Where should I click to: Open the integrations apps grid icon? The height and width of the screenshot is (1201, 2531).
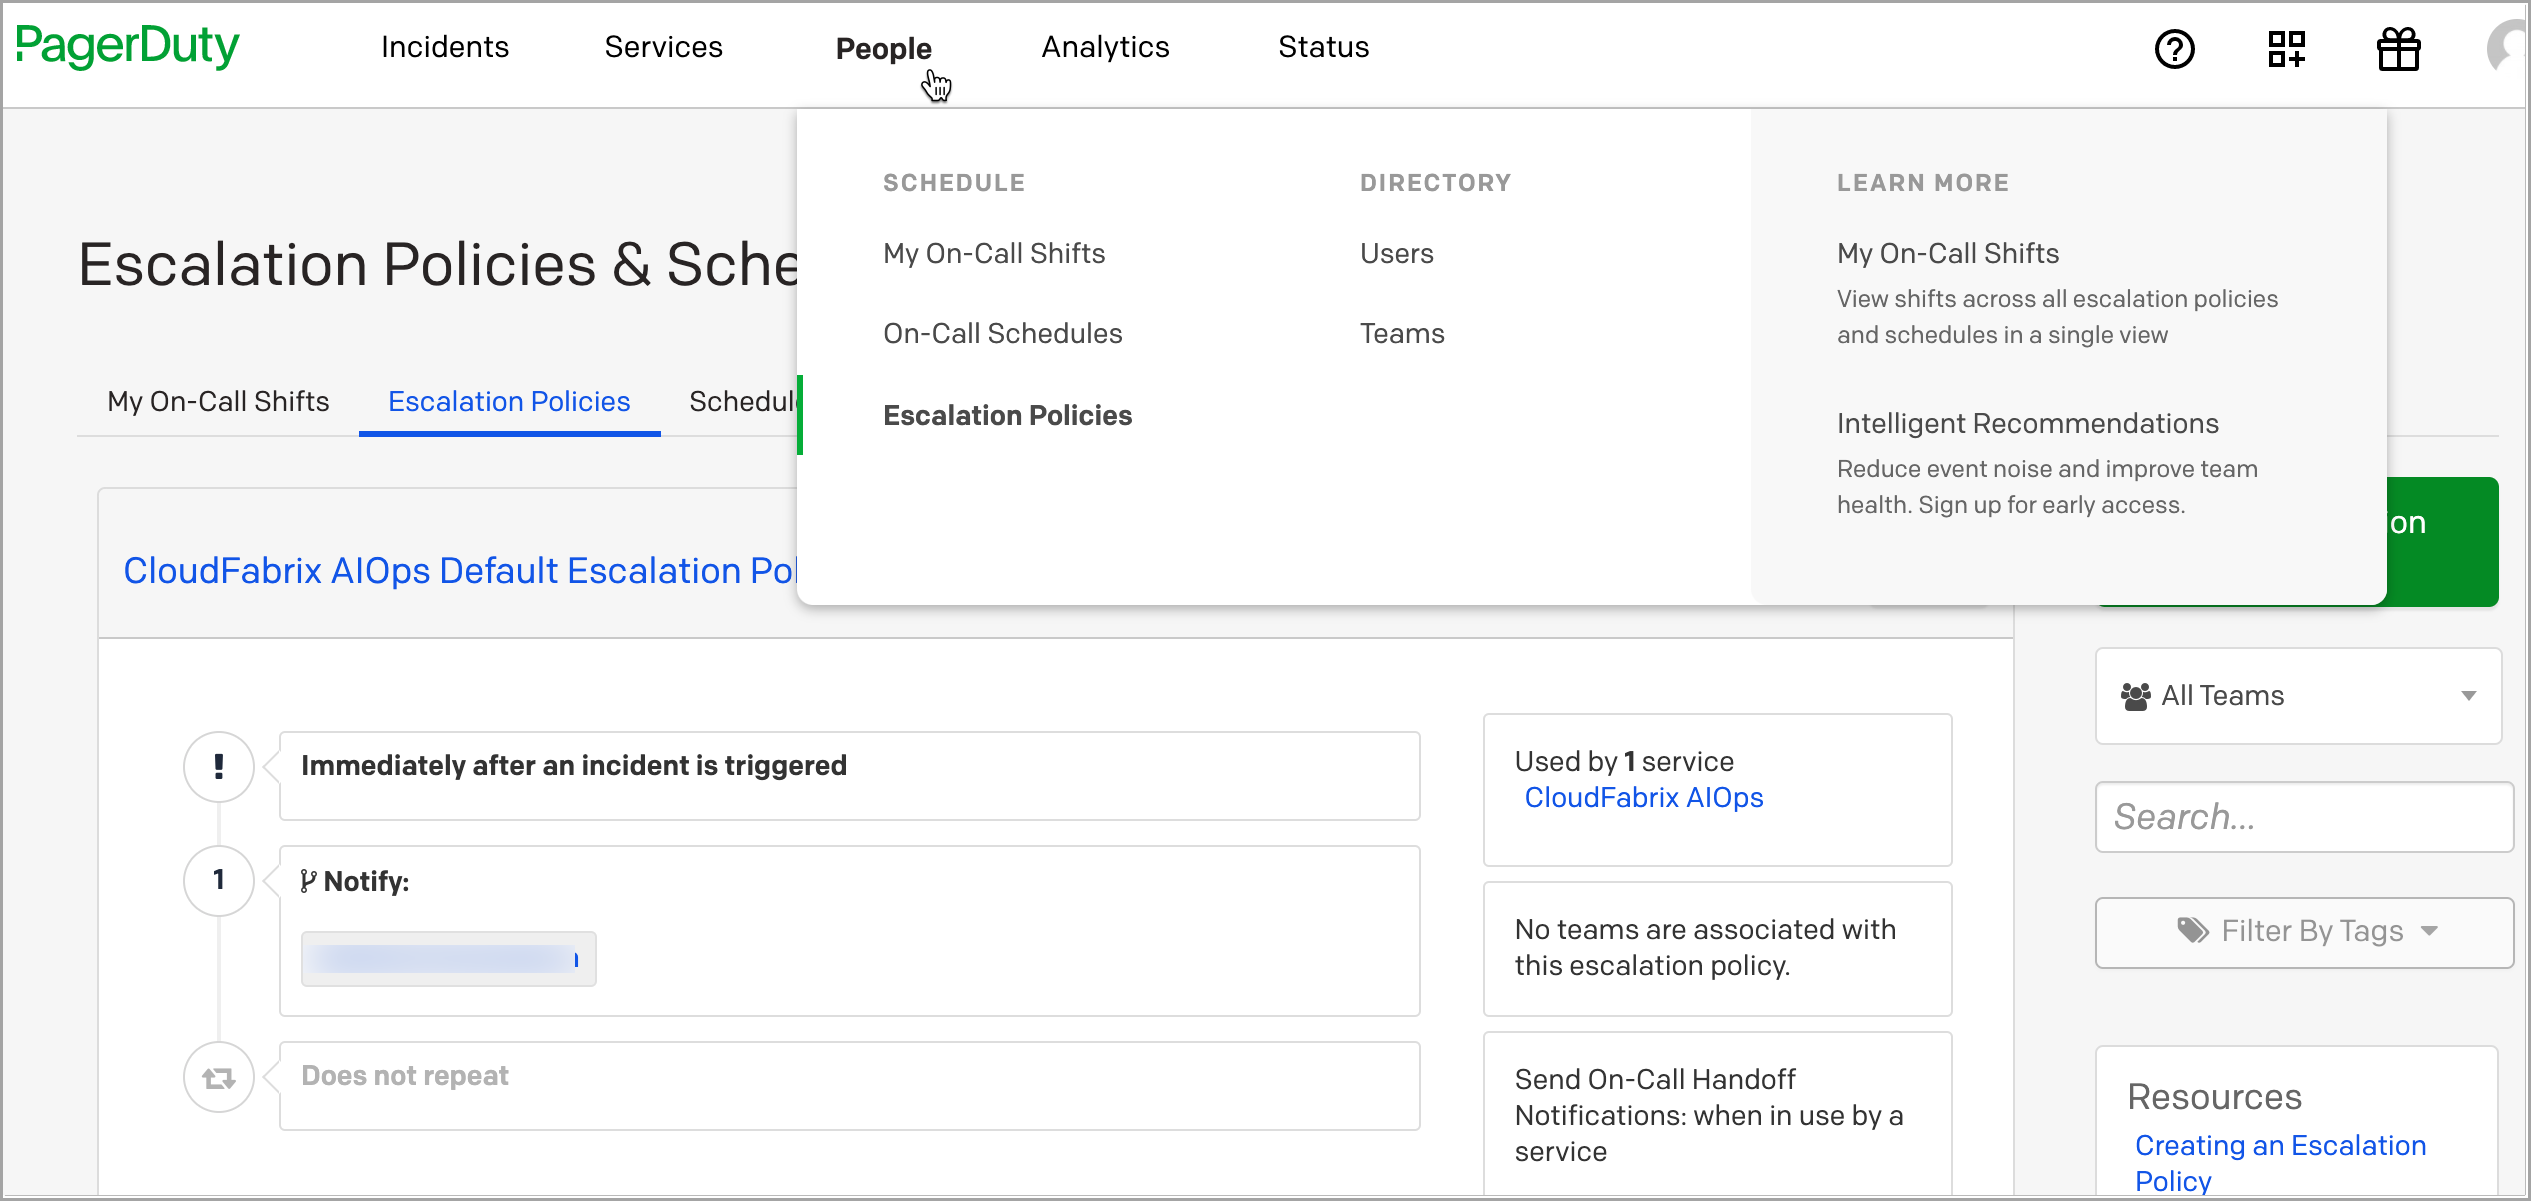point(2286,48)
